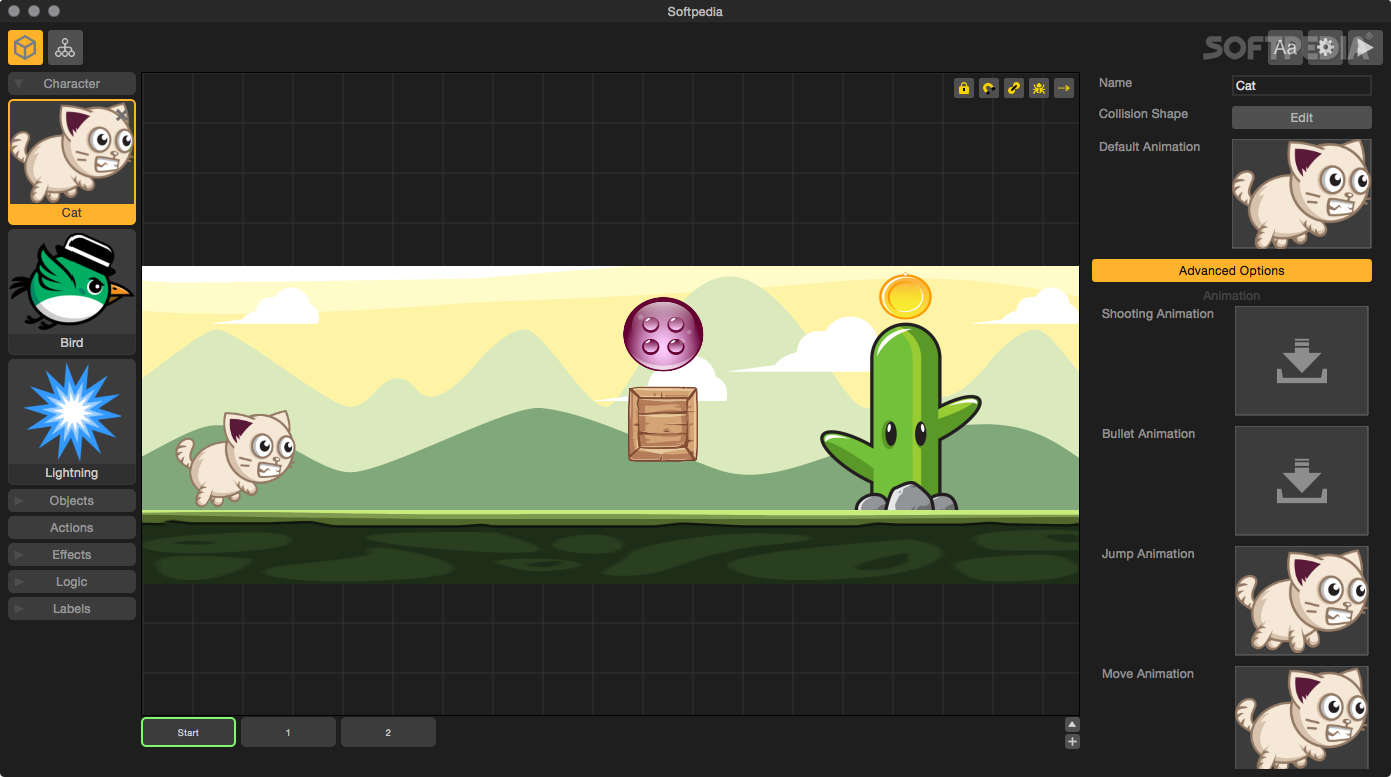The image size is (1391, 777).
Task: Toggle the padlock lock icon on canvas
Action: [x=964, y=88]
